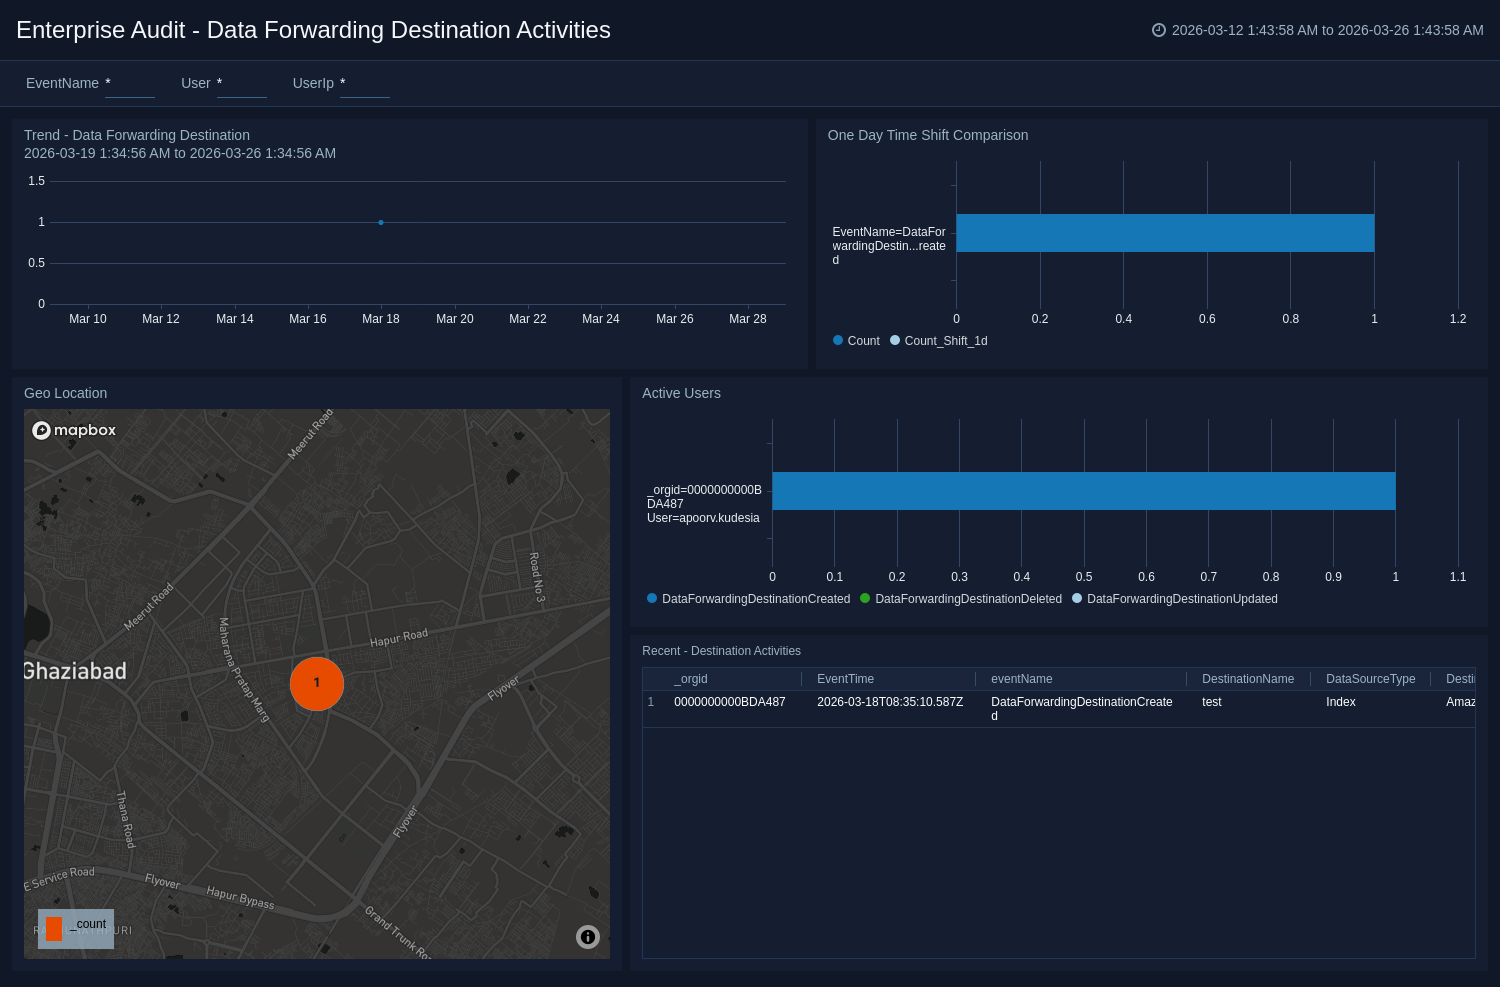Viewport: 1500px width, 987px height.
Task: Edit the EventName filter field
Action: pyautogui.click(x=129, y=84)
